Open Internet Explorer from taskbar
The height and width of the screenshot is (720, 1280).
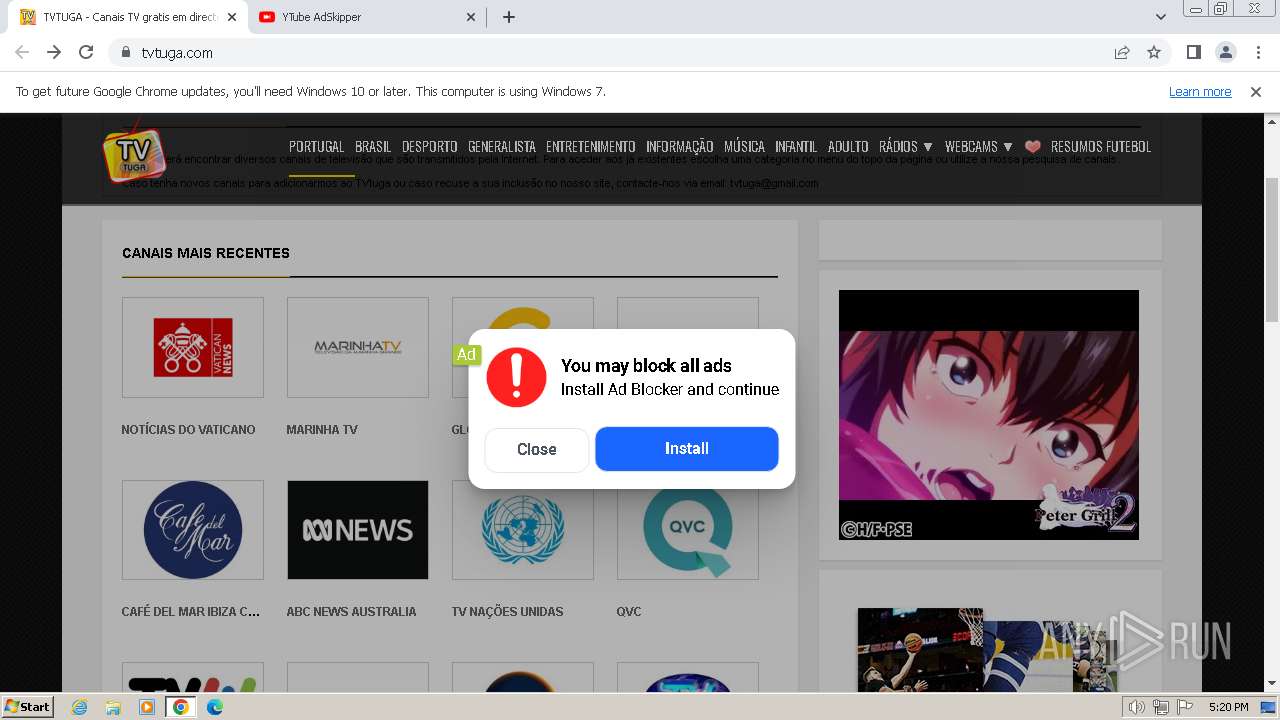(79, 707)
